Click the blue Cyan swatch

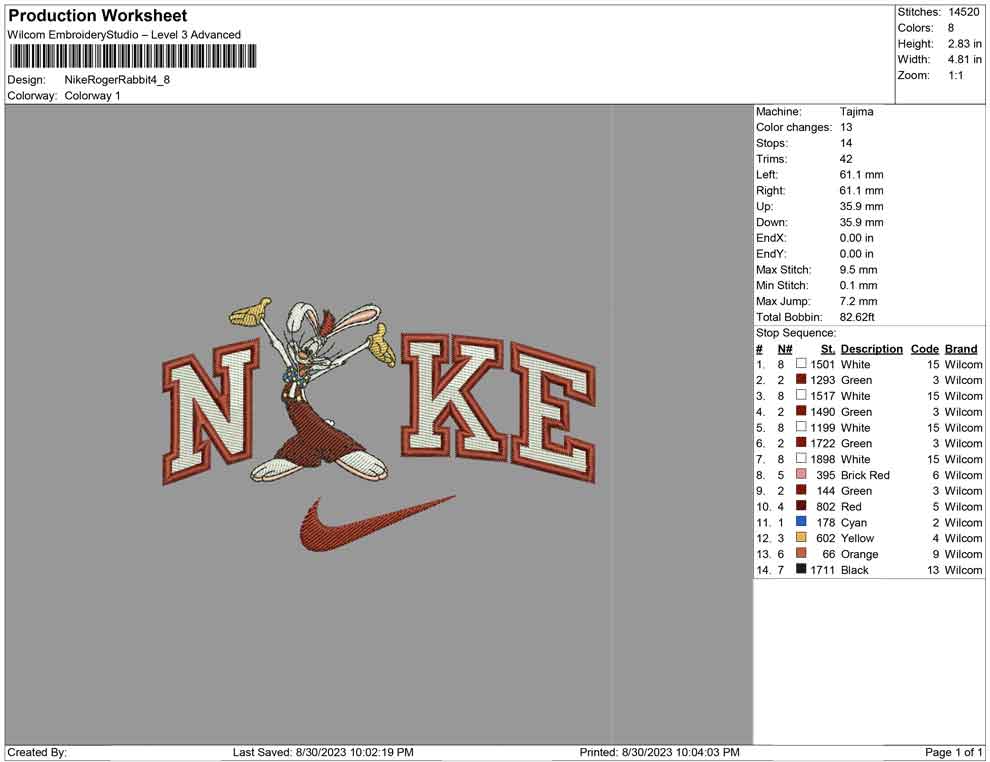coord(801,521)
